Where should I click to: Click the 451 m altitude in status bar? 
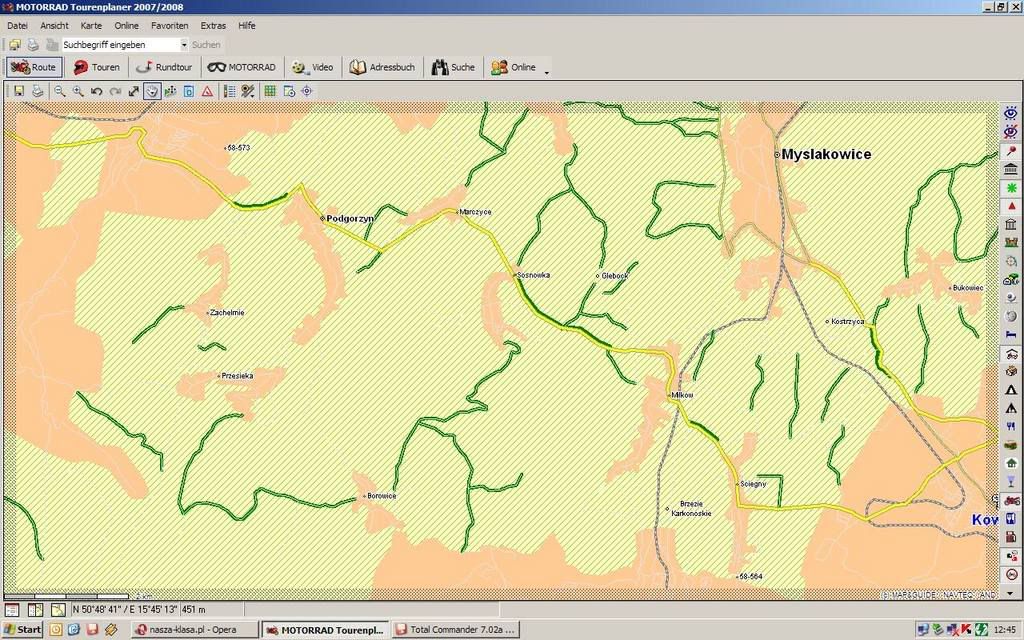(193, 610)
